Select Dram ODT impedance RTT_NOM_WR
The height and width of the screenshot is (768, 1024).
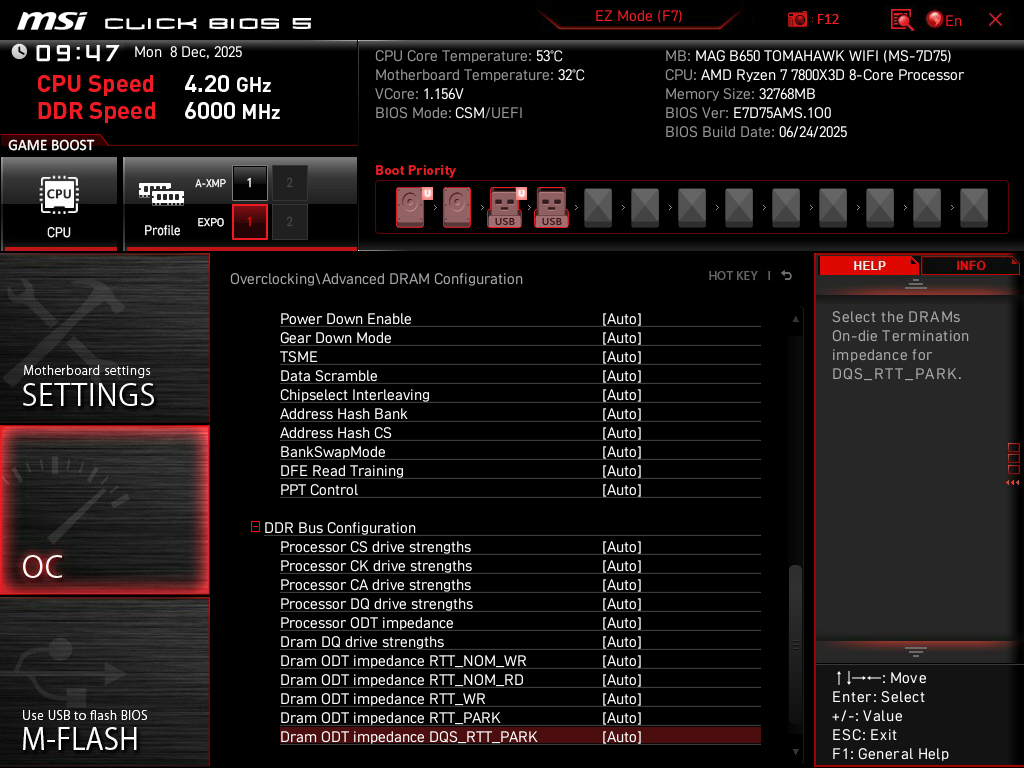pos(520,661)
